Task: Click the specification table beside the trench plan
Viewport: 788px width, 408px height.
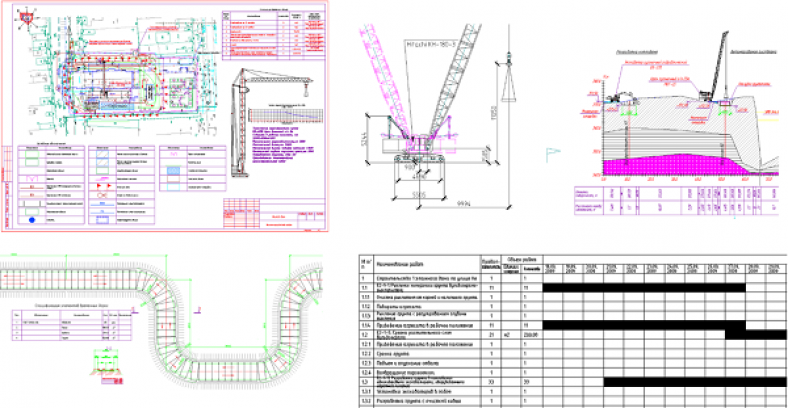Action: [72, 324]
